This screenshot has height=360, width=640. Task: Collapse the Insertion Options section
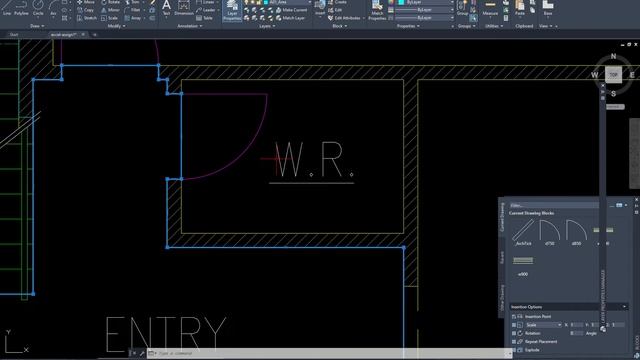tap(624, 307)
